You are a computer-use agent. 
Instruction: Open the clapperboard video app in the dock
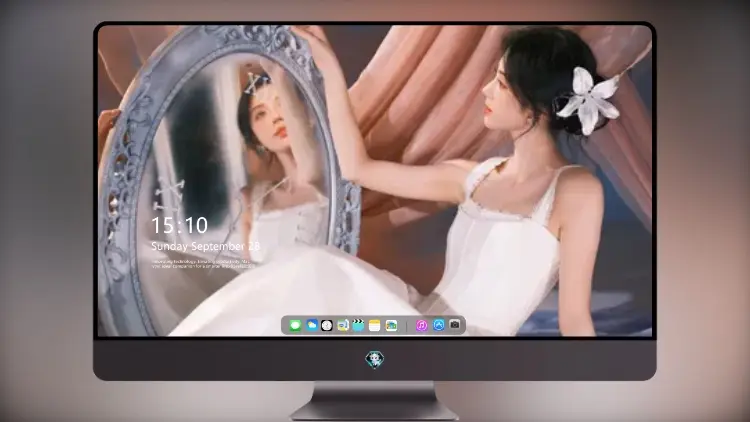[358, 325]
